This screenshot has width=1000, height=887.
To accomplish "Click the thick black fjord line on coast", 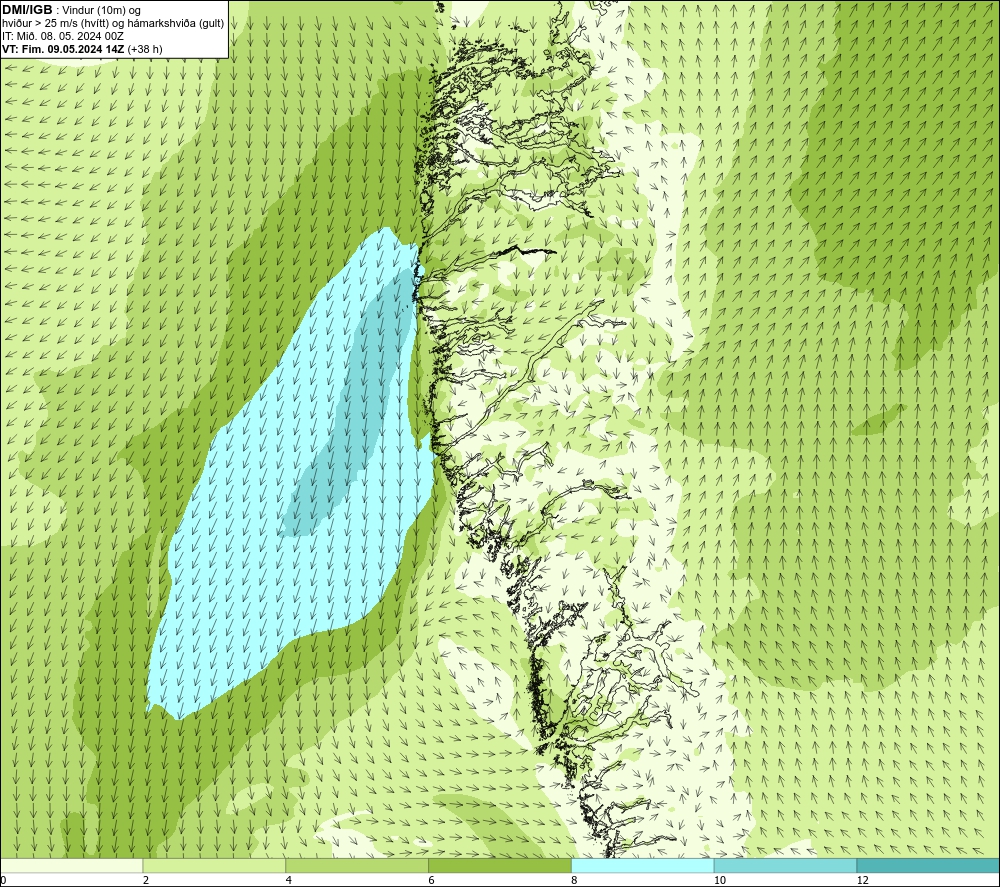I will point(527,251).
